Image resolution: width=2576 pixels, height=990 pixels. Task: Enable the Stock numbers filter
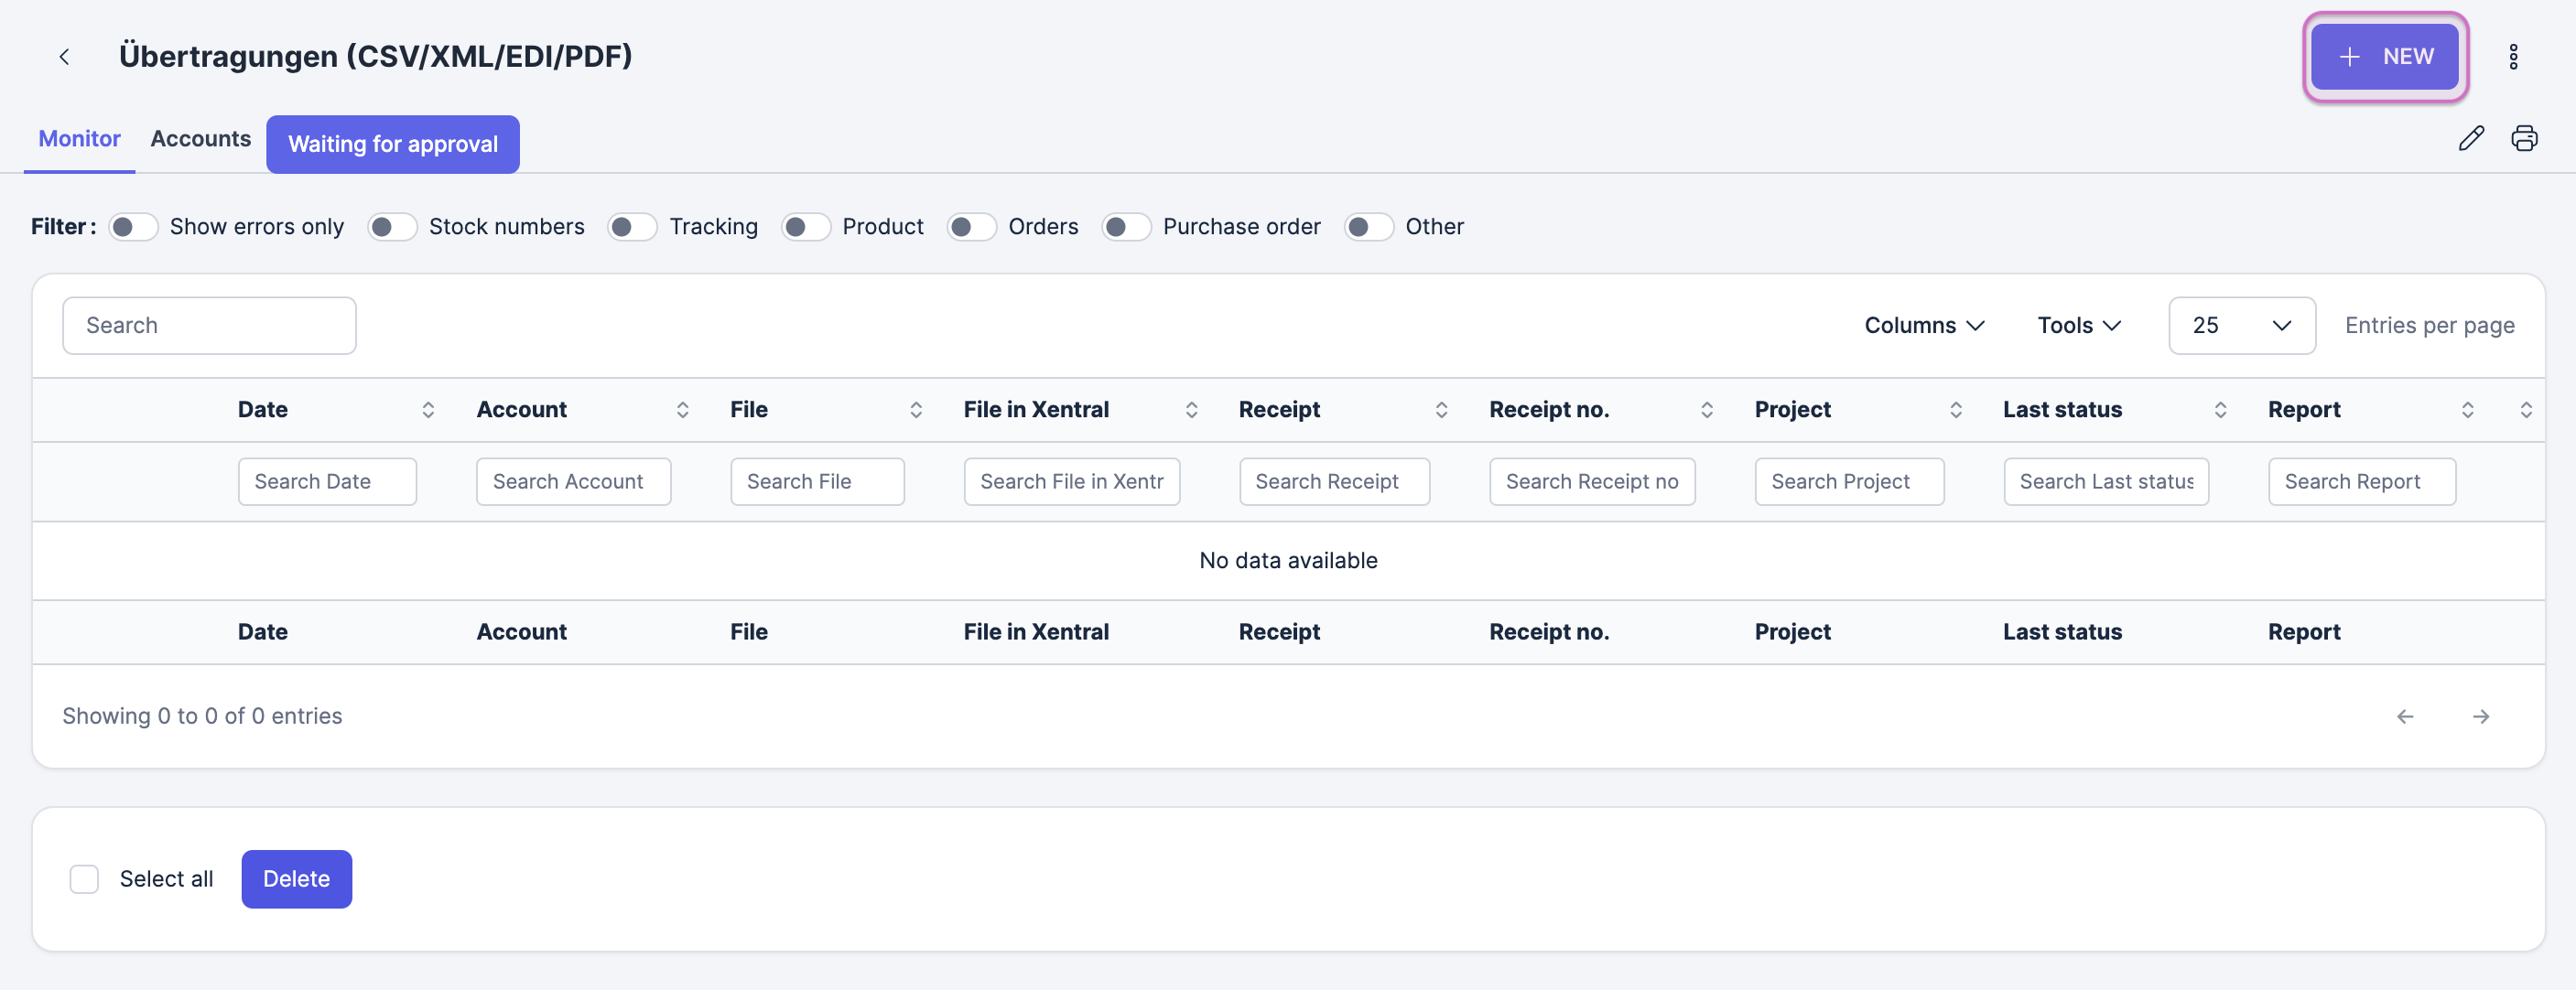click(x=392, y=227)
